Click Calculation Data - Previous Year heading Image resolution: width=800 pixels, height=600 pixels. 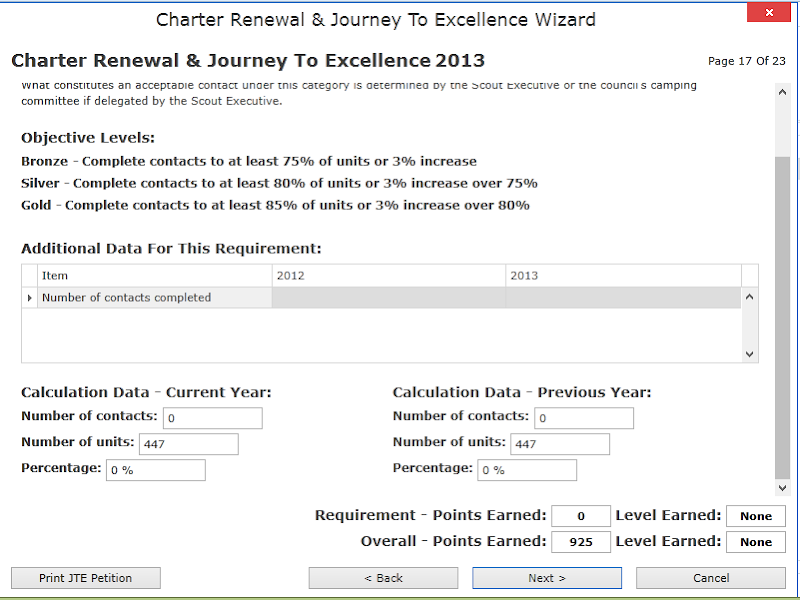[522, 392]
